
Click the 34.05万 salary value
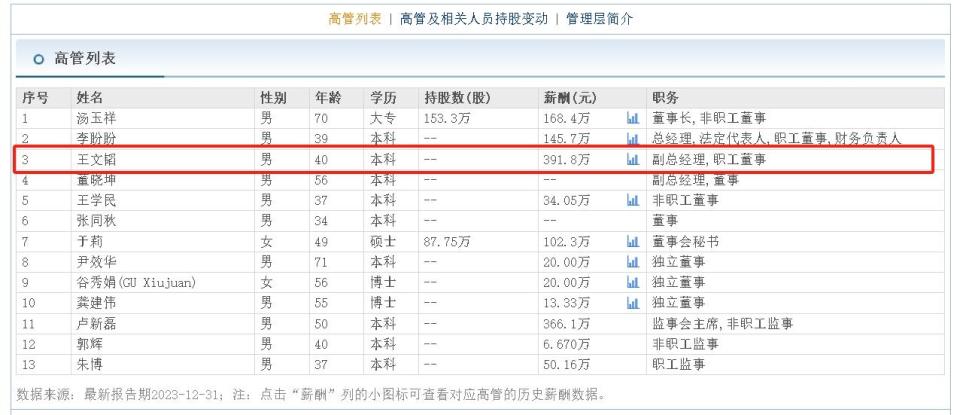[567, 201]
